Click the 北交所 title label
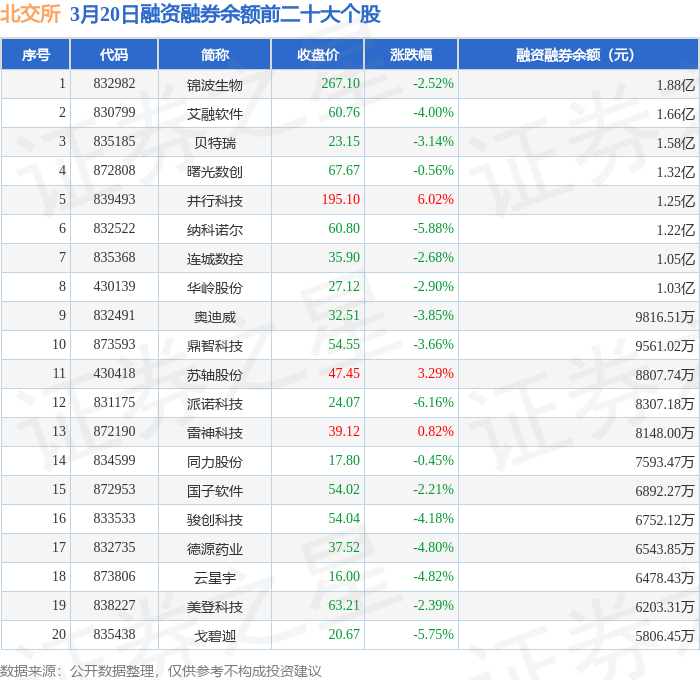This screenshot has height=680, width=700. click(30, 14)
